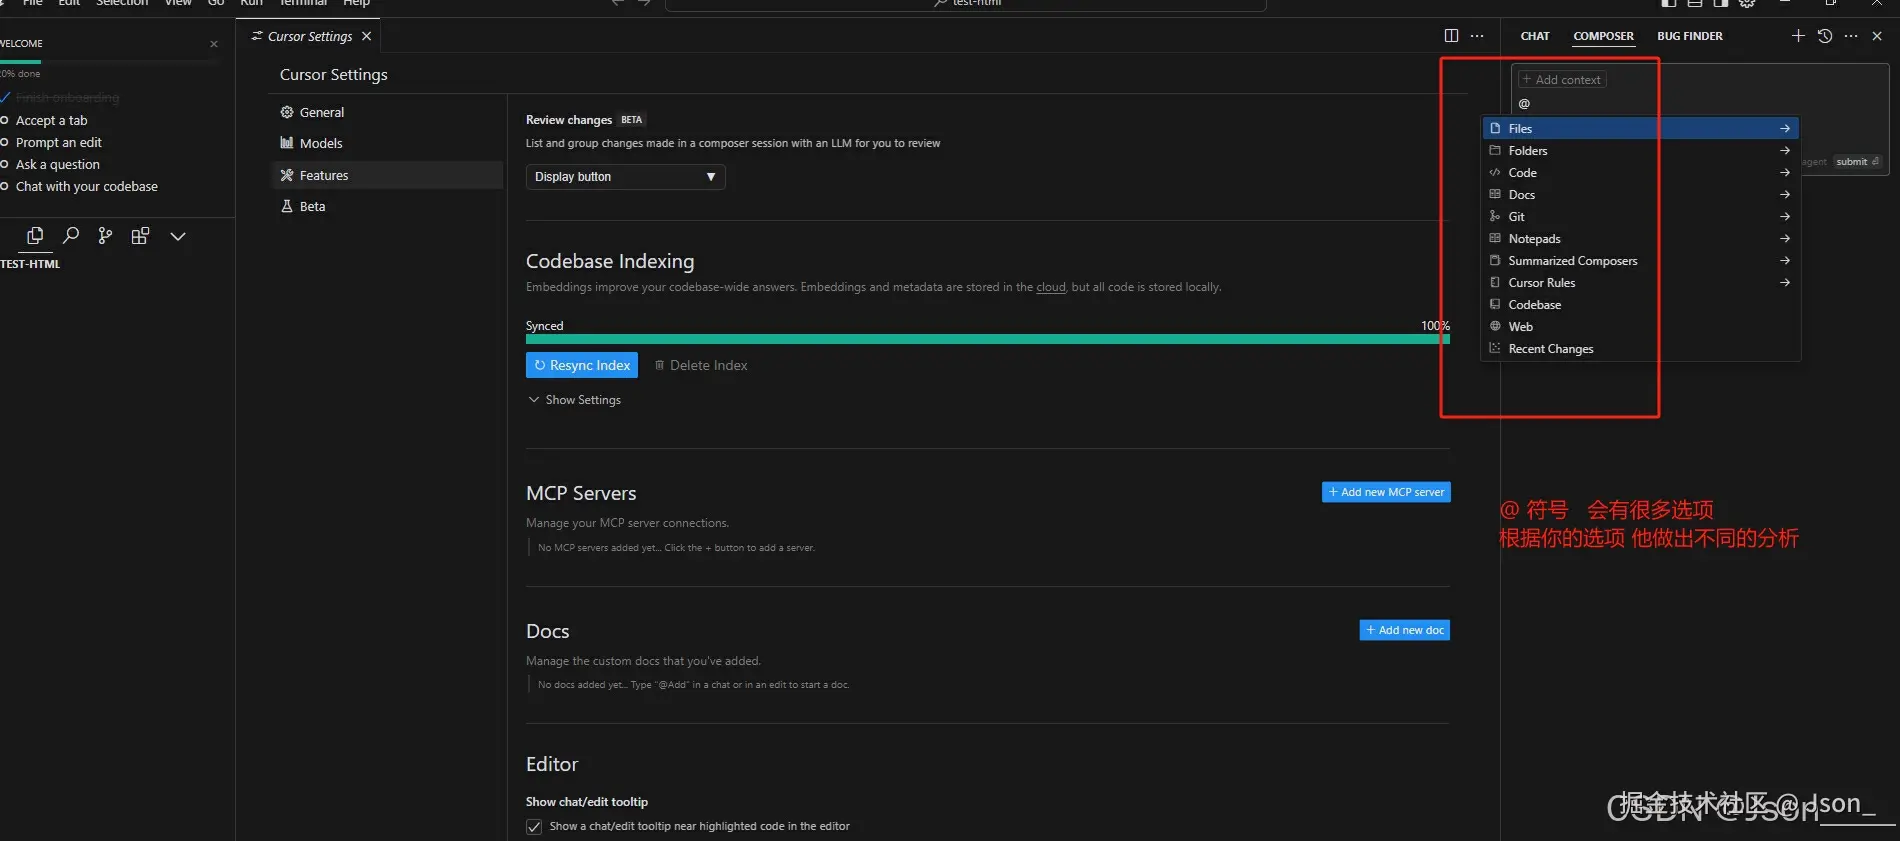This screenshot has width=1900, height=841.
Task: Click Add new doc button
Action: click(x=1405, y=630)
